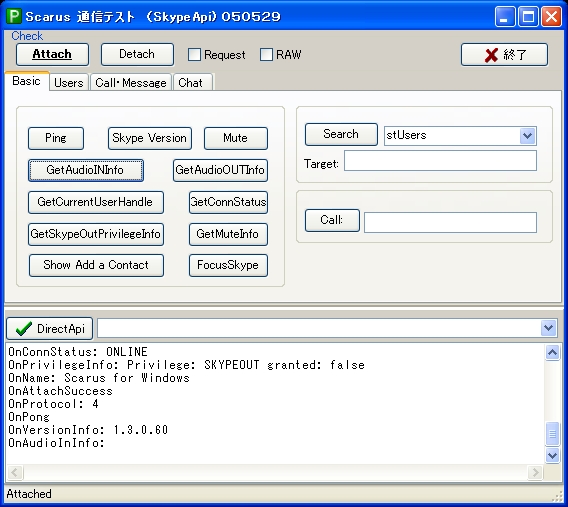
Task: Click GetSkypeOutPrivilegeInfo button
Action: click(x=96, y=234)
